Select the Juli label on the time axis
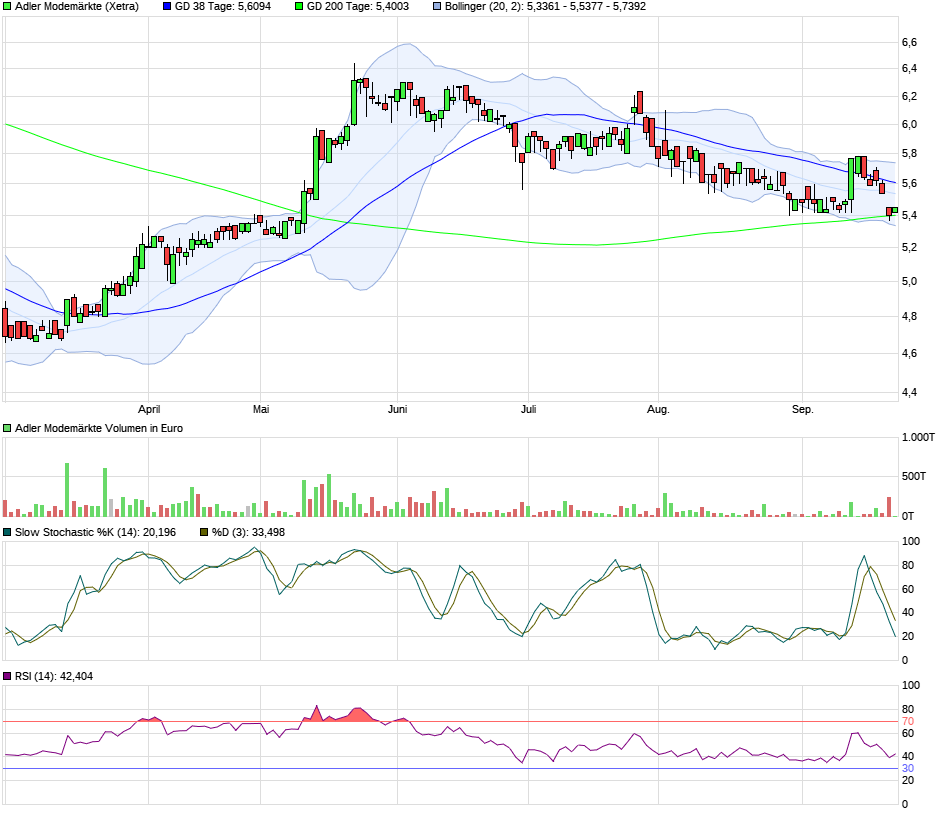Image resolution: width=940 pixels, height=814 pixels. click(529, 409)
